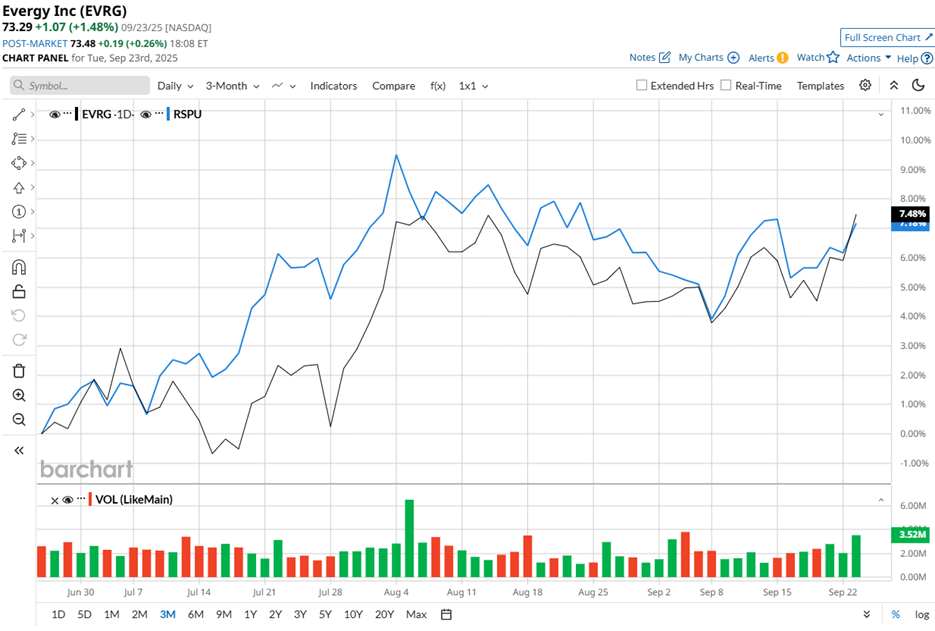Image resolution: width=935 pixels, height=631 pixels.
Task: Toggle log scale mode
Action: pos(922,614)
